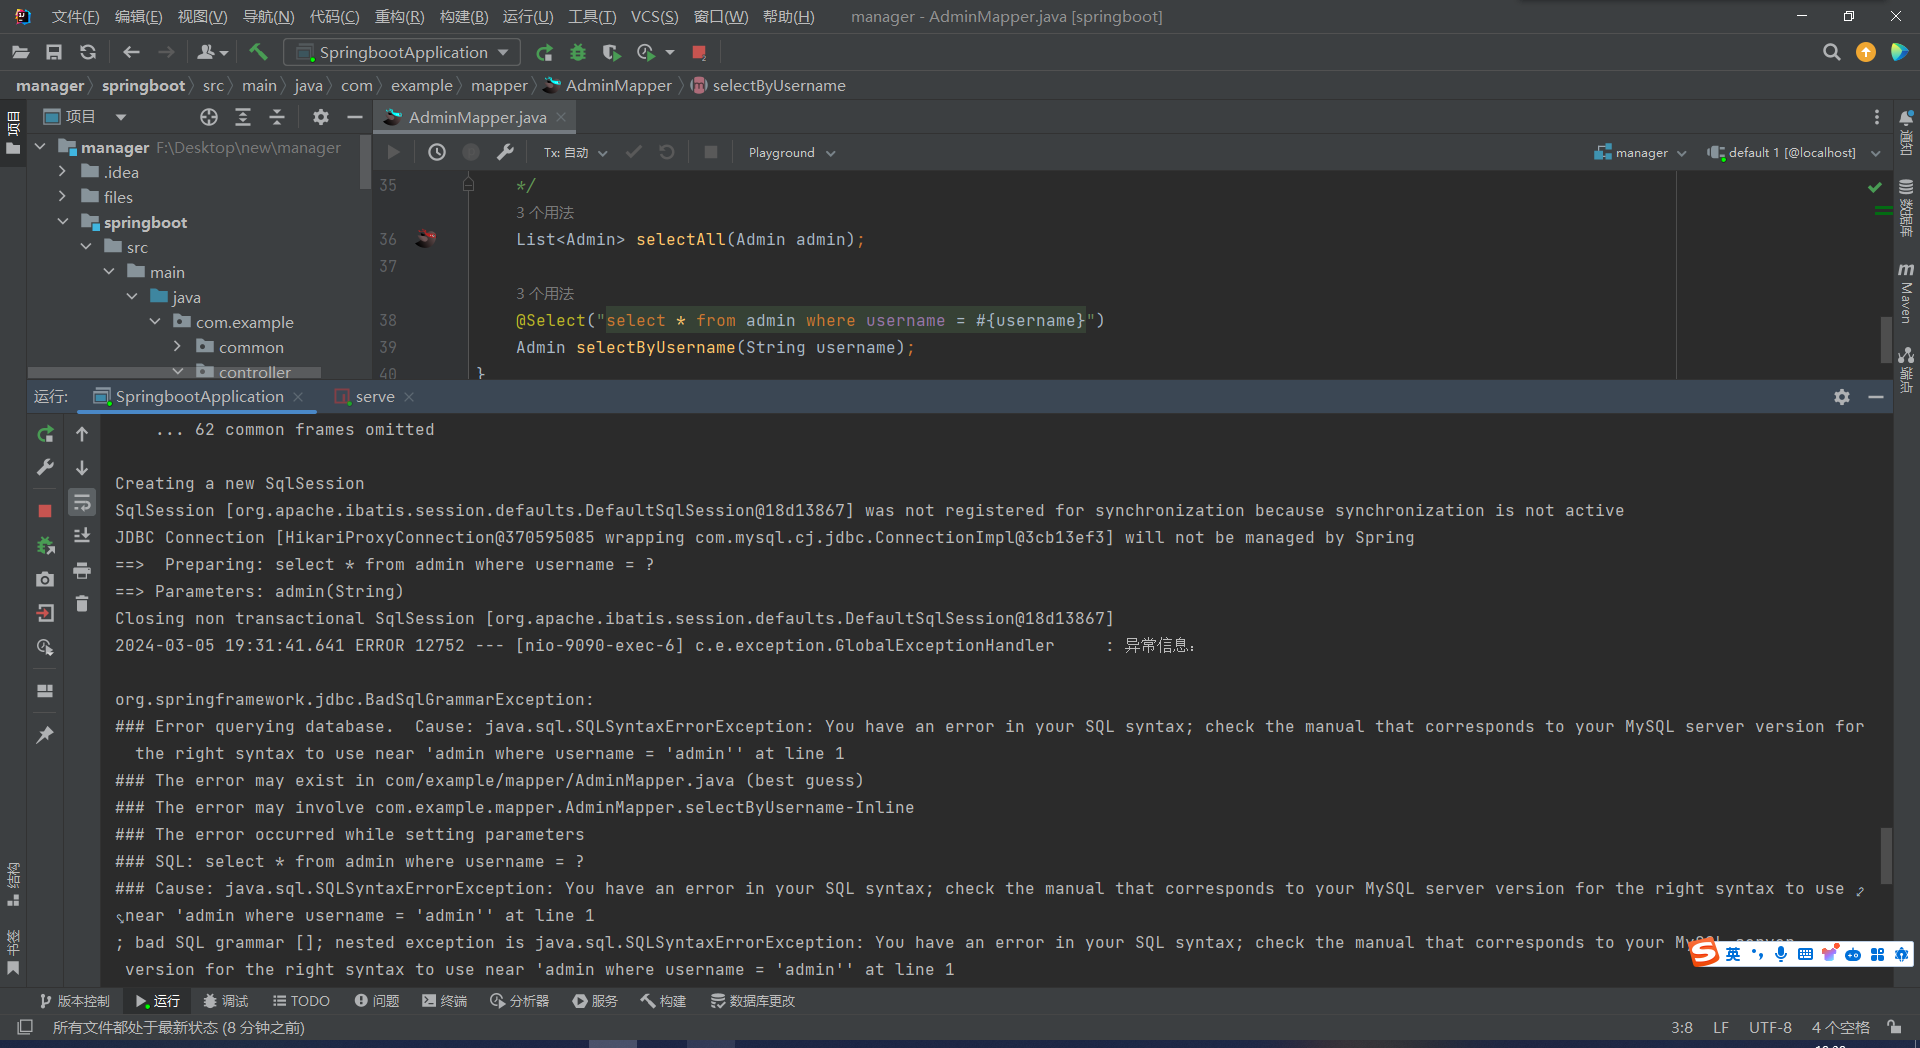Open the 终端 tool window button
This screenshot has width=1920, height=1048.
pyautogui.click(x=445, y=1001)
